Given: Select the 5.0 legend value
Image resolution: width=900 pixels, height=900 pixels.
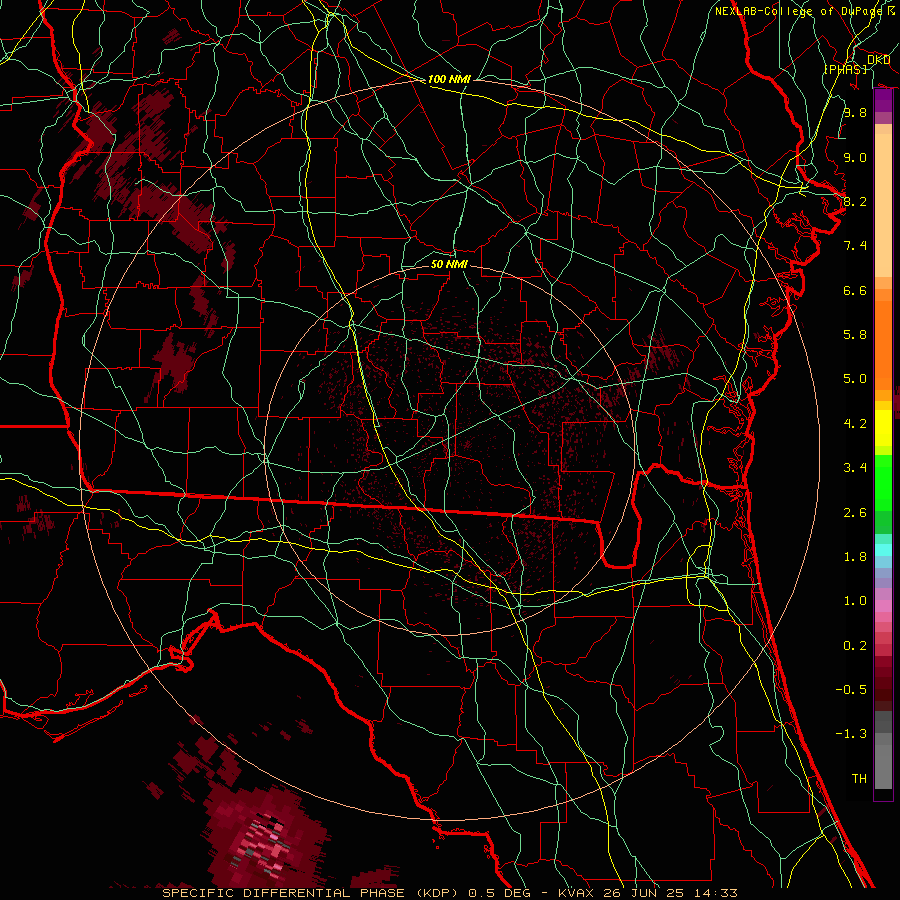Looking at the screenshot, I should tap(855, 379).
